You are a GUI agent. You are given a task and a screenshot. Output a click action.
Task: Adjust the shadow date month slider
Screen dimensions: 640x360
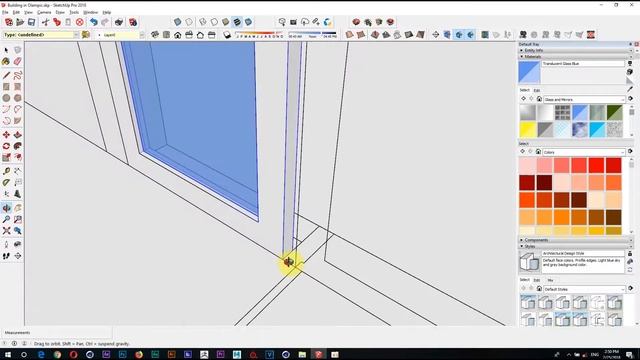pos(259,35)
